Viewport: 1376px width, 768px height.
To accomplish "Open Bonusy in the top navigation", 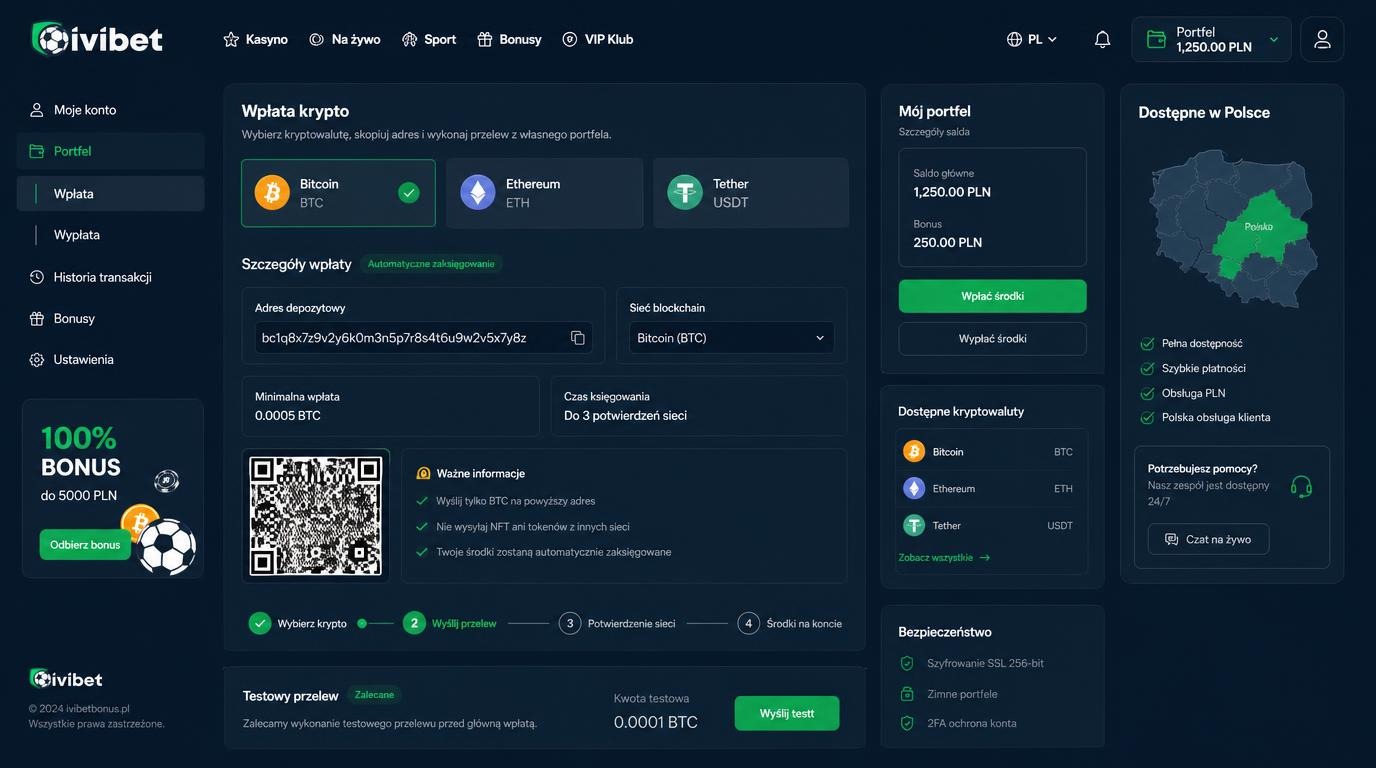I will click(x=510, y=40).
